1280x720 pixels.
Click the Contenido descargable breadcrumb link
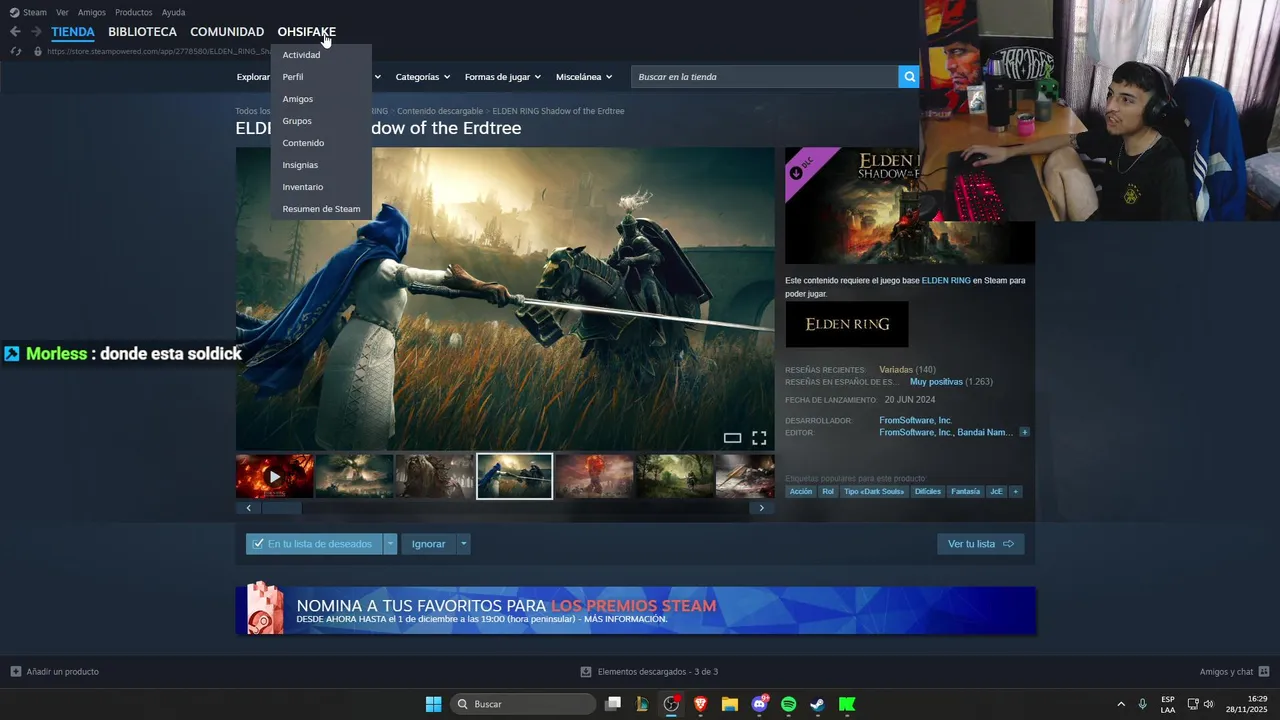[x=440, y=111]
